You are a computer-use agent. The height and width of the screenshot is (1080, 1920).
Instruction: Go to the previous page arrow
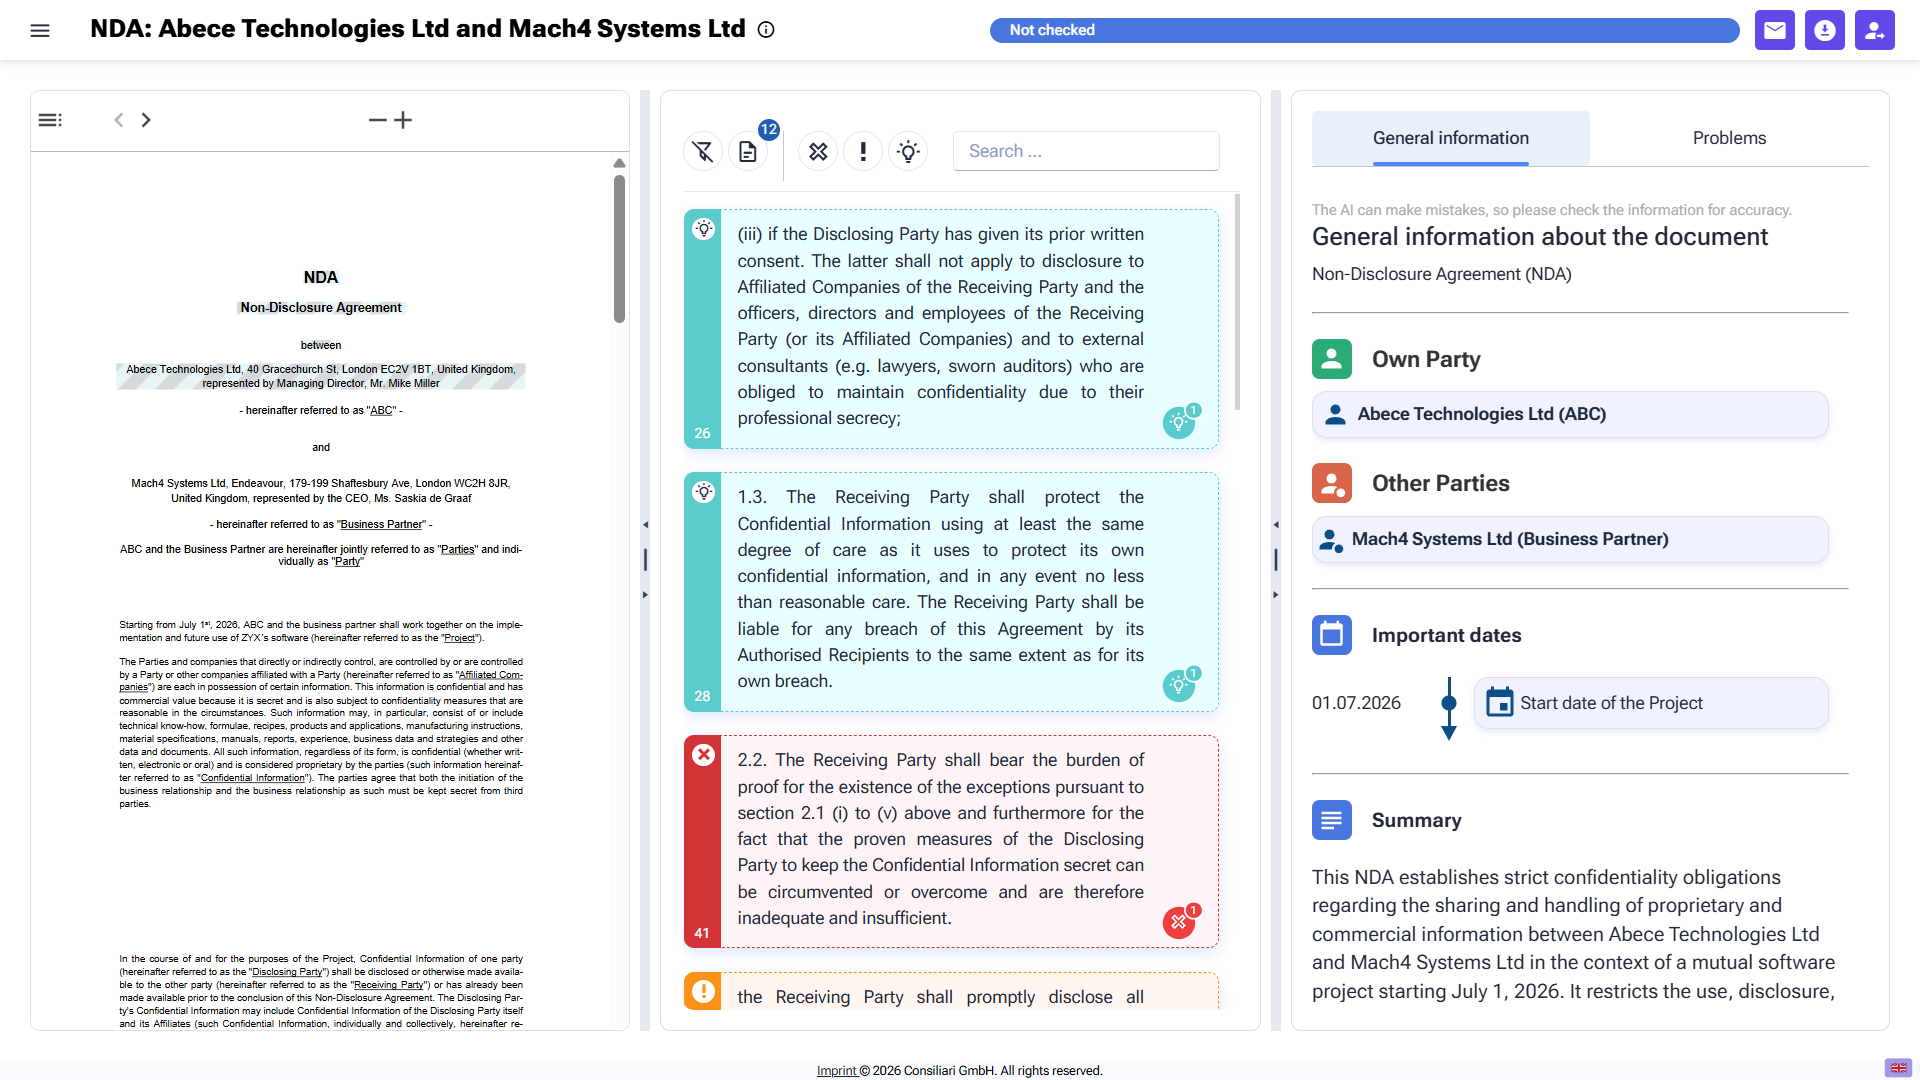point(118,120)
